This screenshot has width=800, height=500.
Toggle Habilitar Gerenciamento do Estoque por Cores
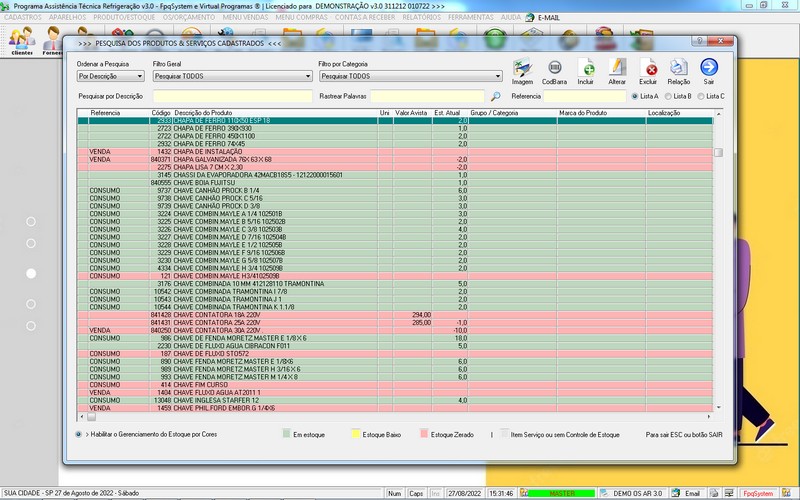(x=79, y=435)
